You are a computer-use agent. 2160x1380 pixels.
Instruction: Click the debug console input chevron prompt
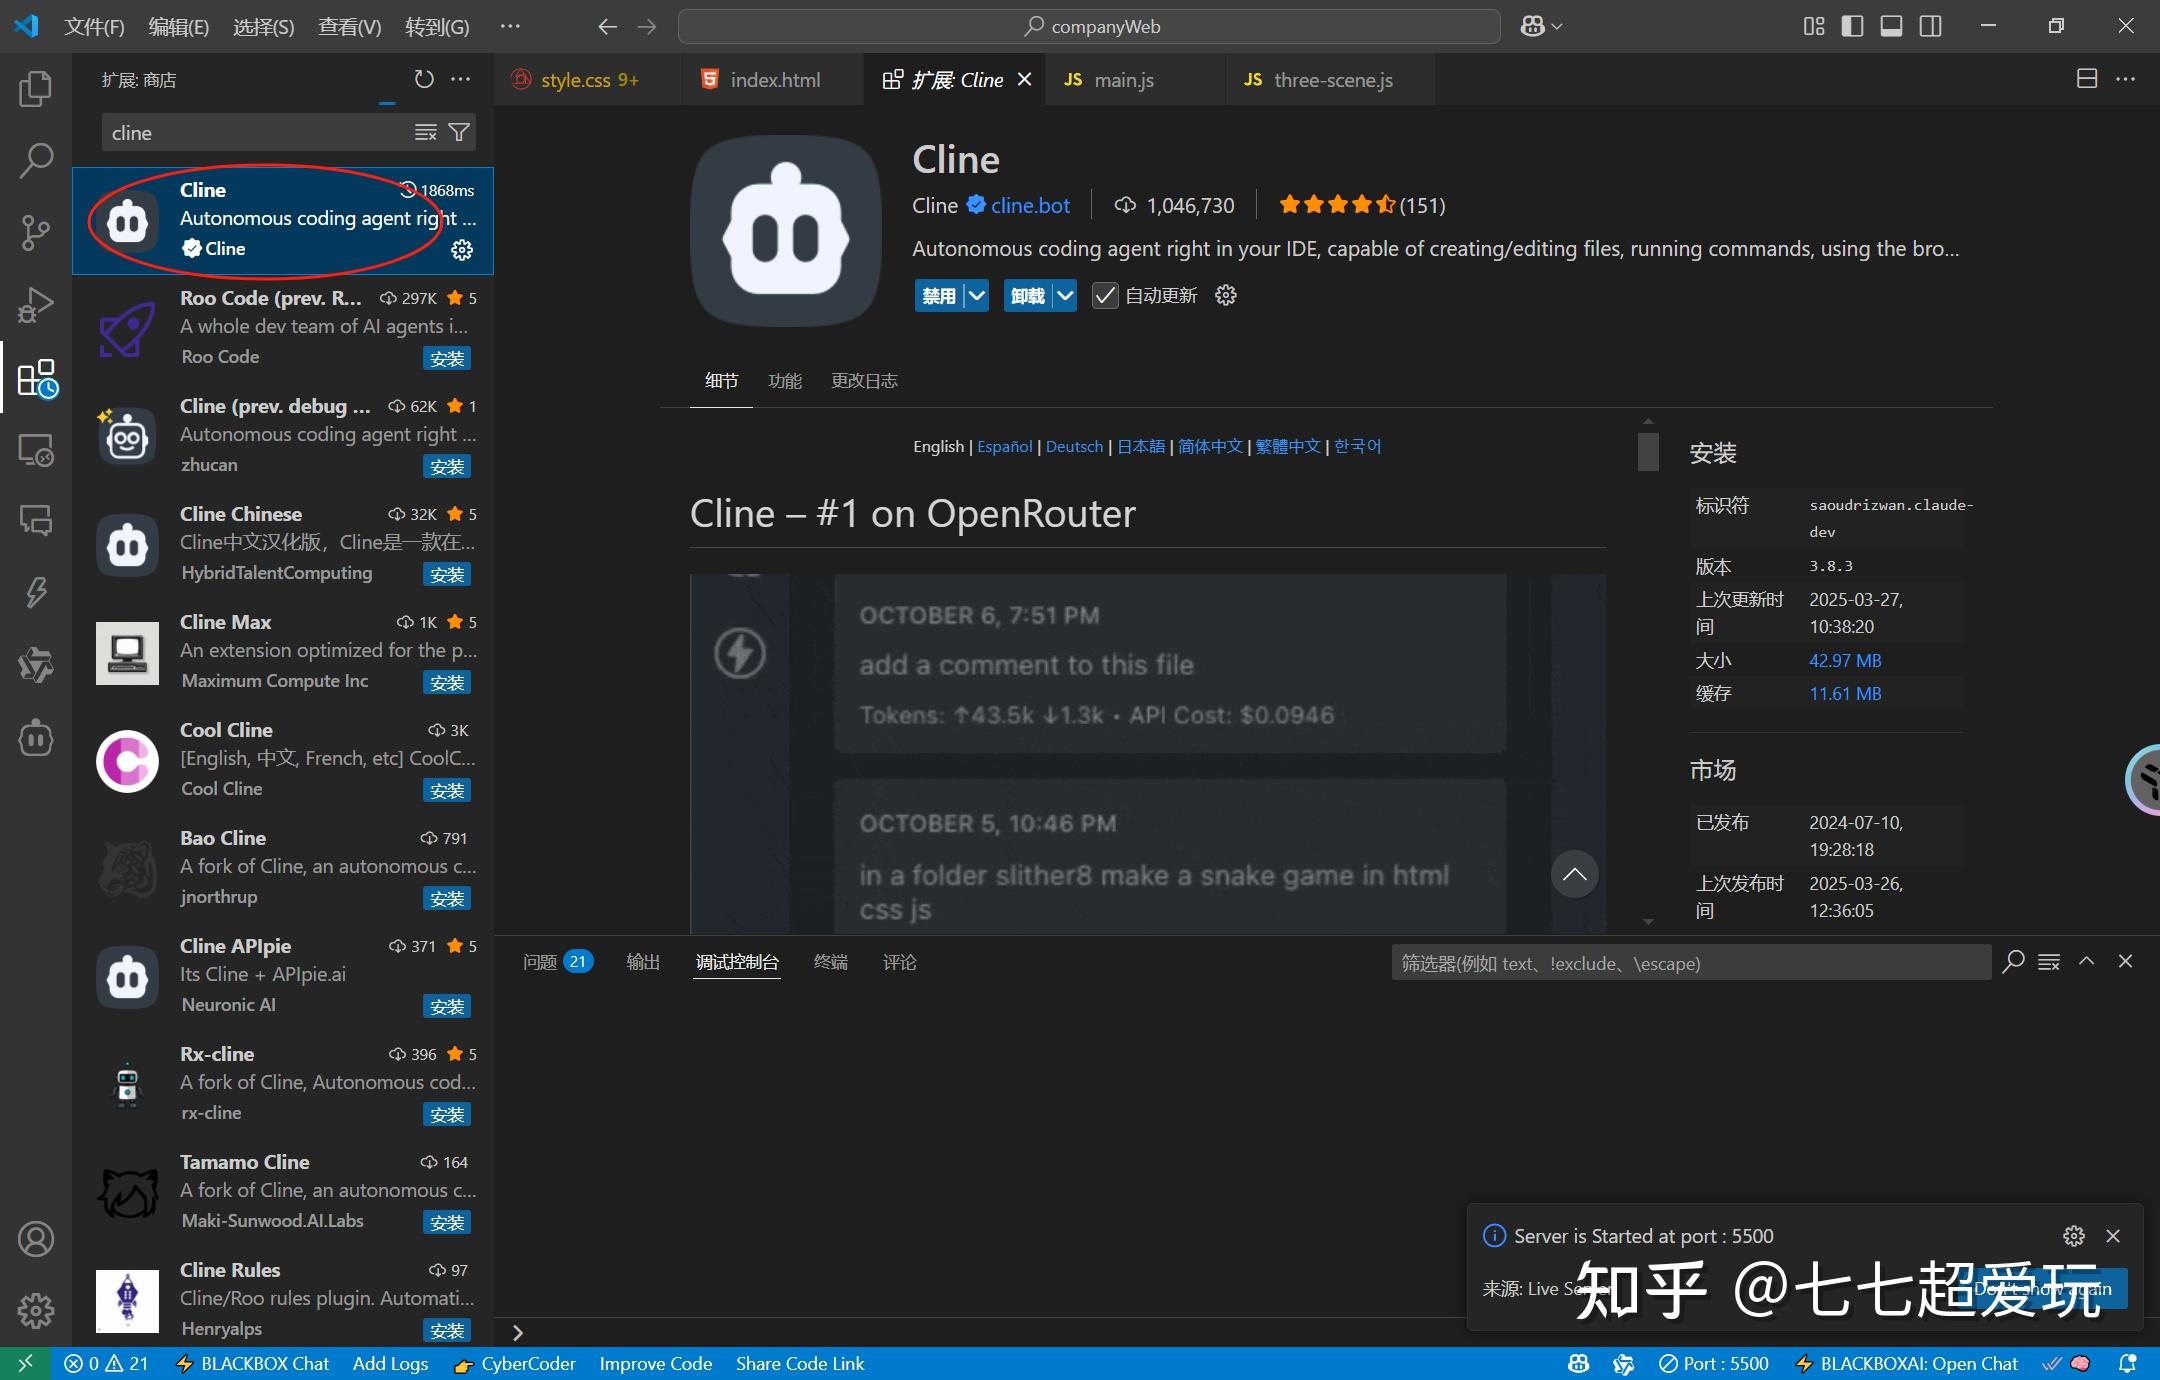pyautogui.click(x=517, y=1332)
